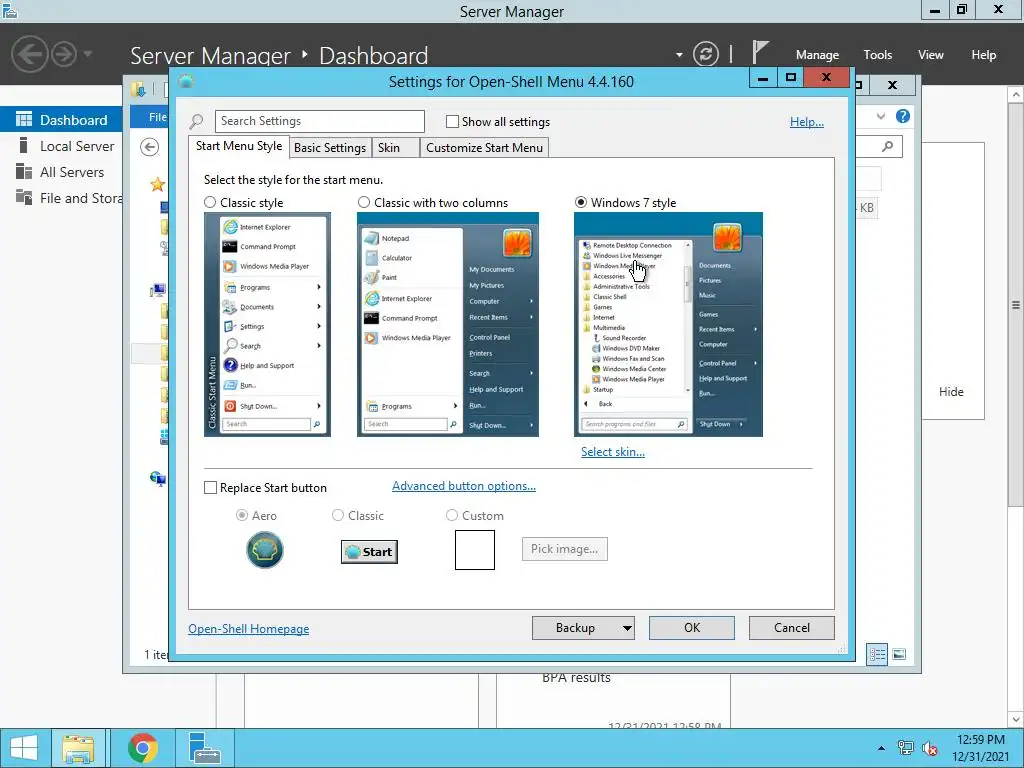
Task: Switch Explorer to details view icon
Action: click(x=877, y=654)
